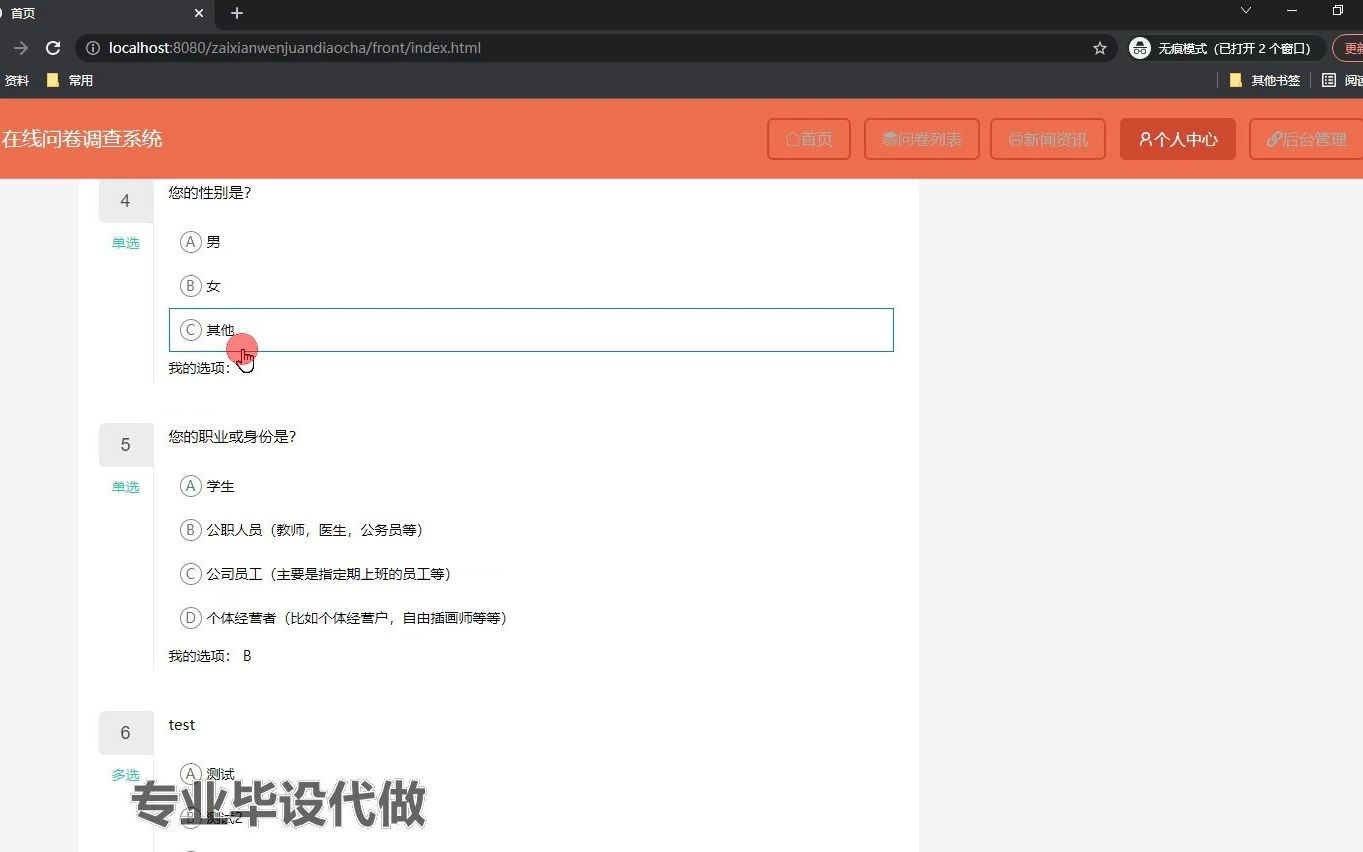This screenshot has height=852, width=1363.
Task: Open 后台管理 navigation button
Action: [x=1306, y=139]
